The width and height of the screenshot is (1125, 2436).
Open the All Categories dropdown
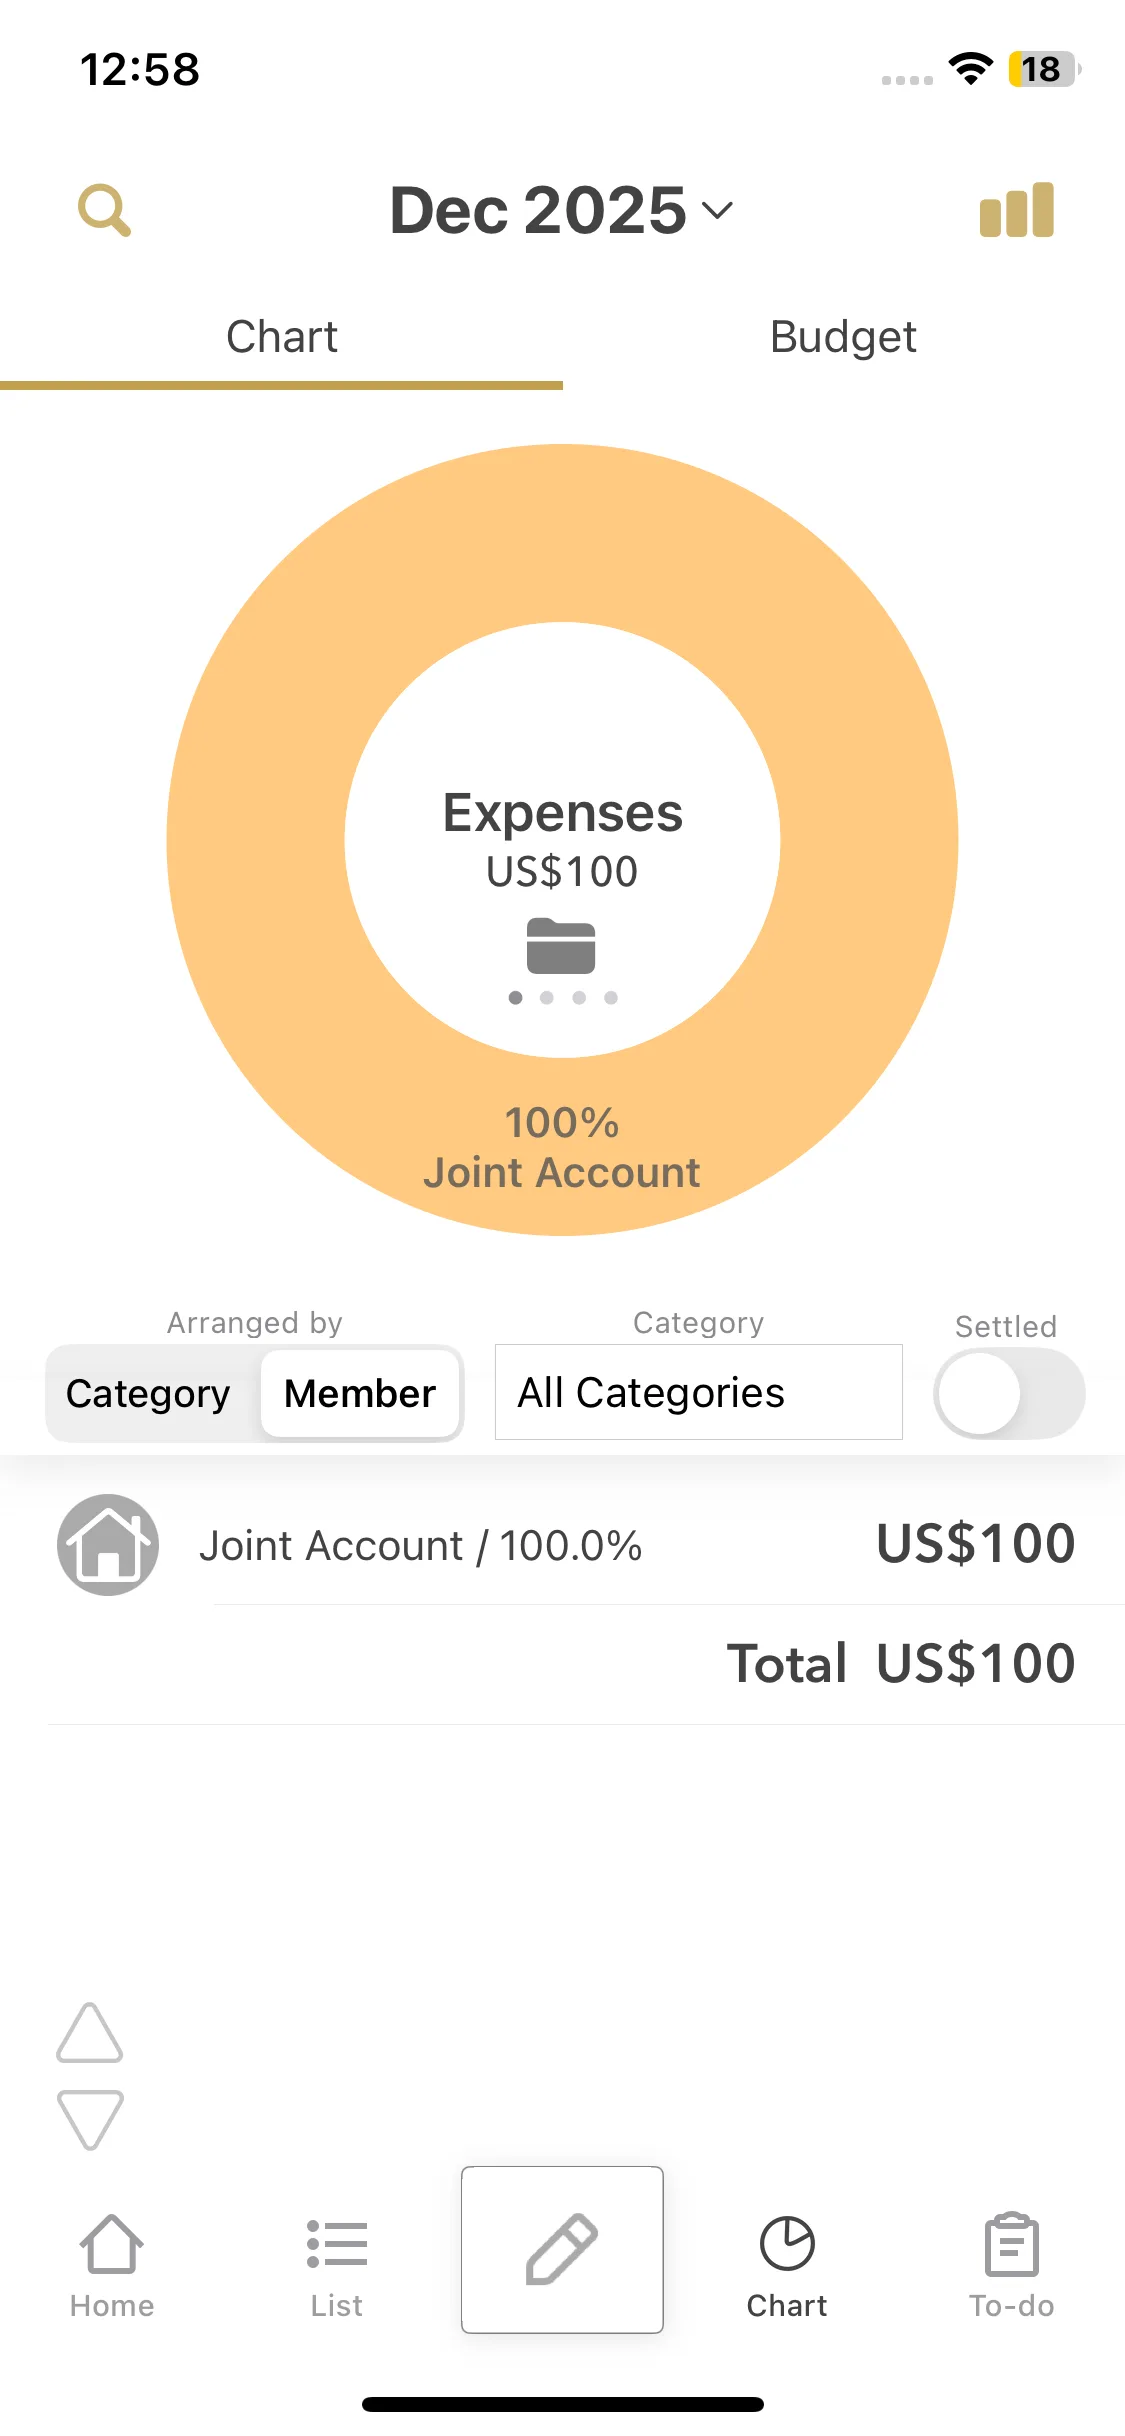698,1392
